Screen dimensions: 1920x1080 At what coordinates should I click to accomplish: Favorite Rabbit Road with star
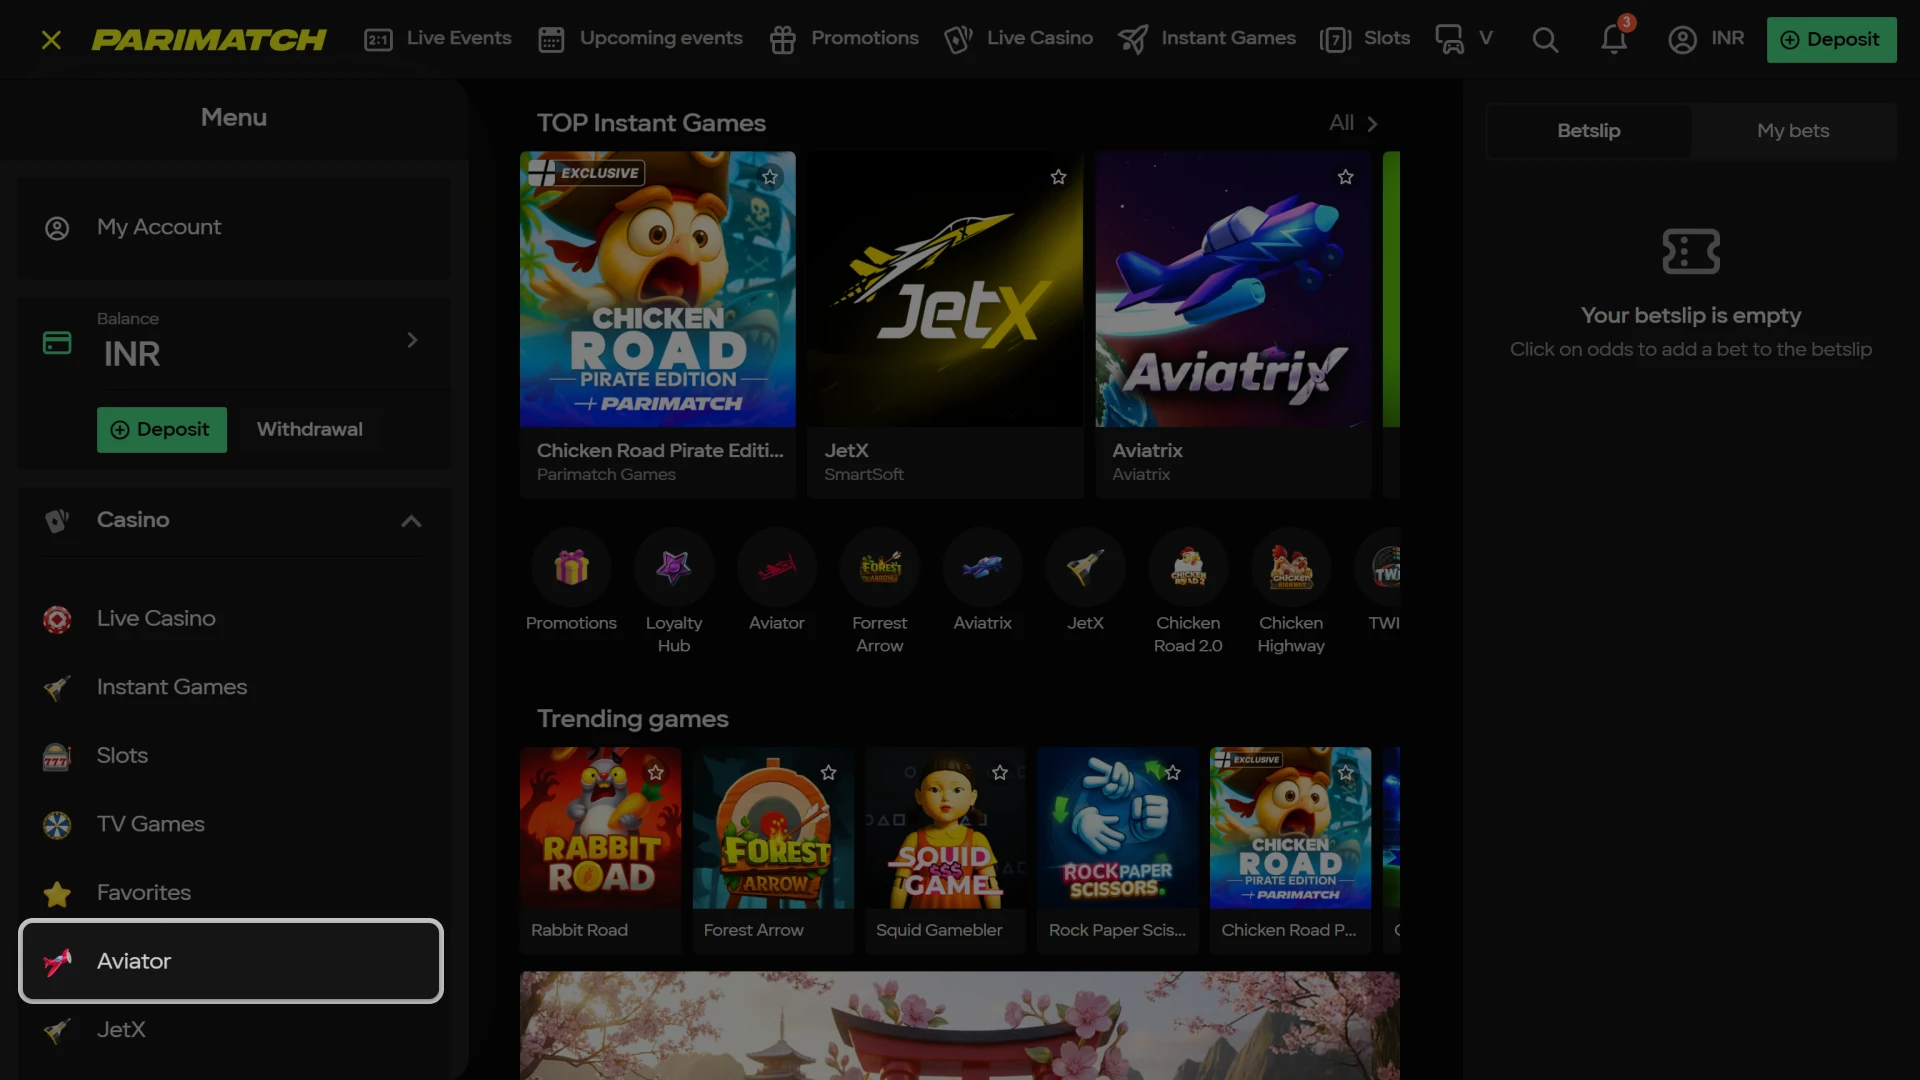[x=656, y=772]
